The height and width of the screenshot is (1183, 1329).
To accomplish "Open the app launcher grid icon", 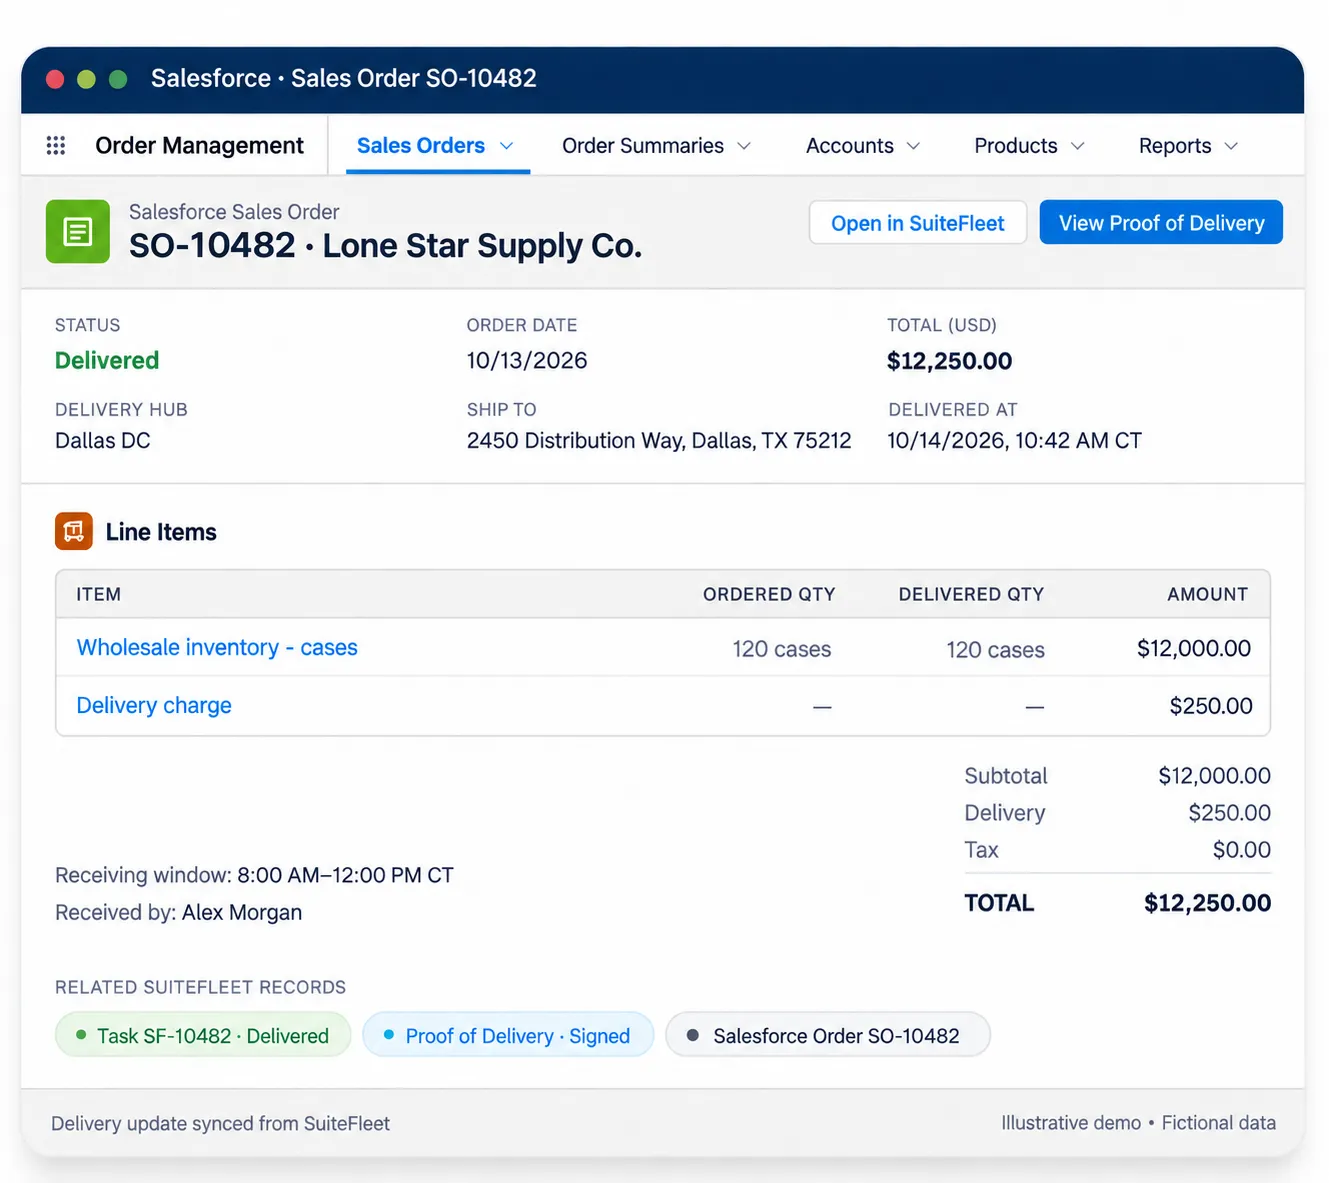I will click(56, 146).
